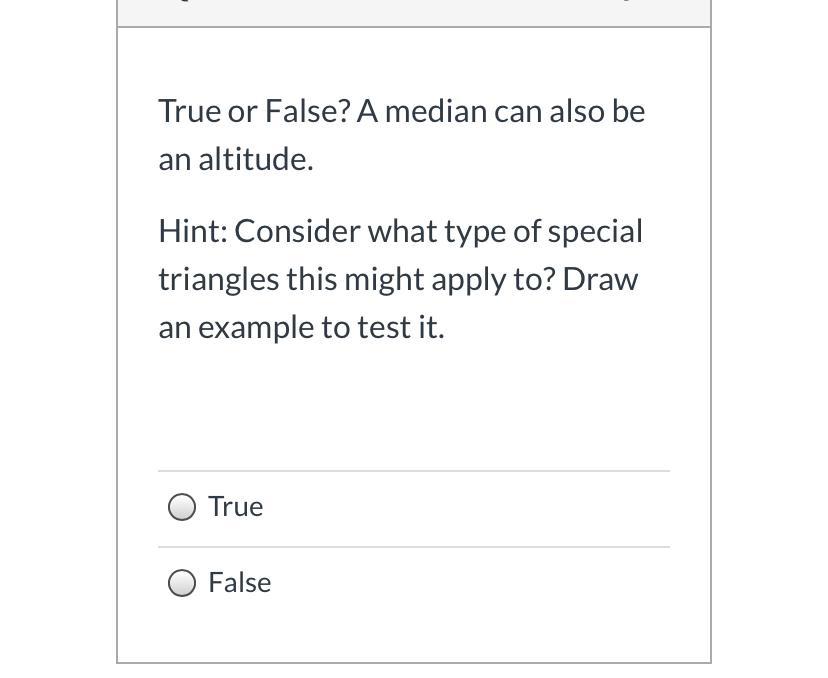This screenshot has width=828, height=678.
Task: Click the "False" answer label
Action: [240, 583]
